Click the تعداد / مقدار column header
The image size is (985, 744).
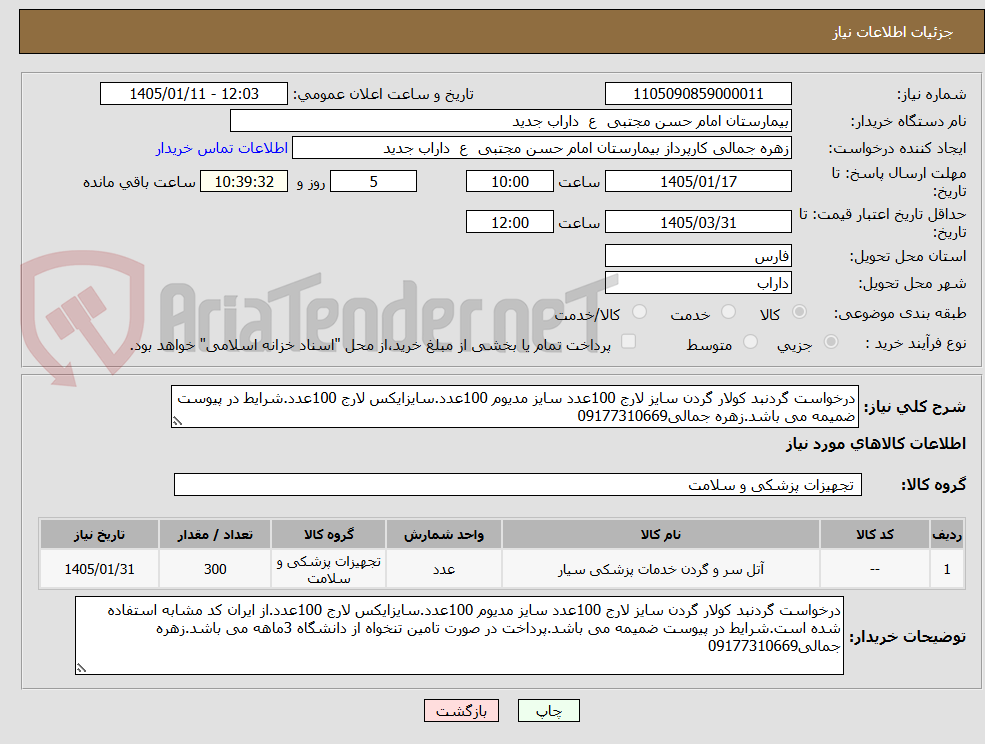pyautogui.click(x=215, y=534)
